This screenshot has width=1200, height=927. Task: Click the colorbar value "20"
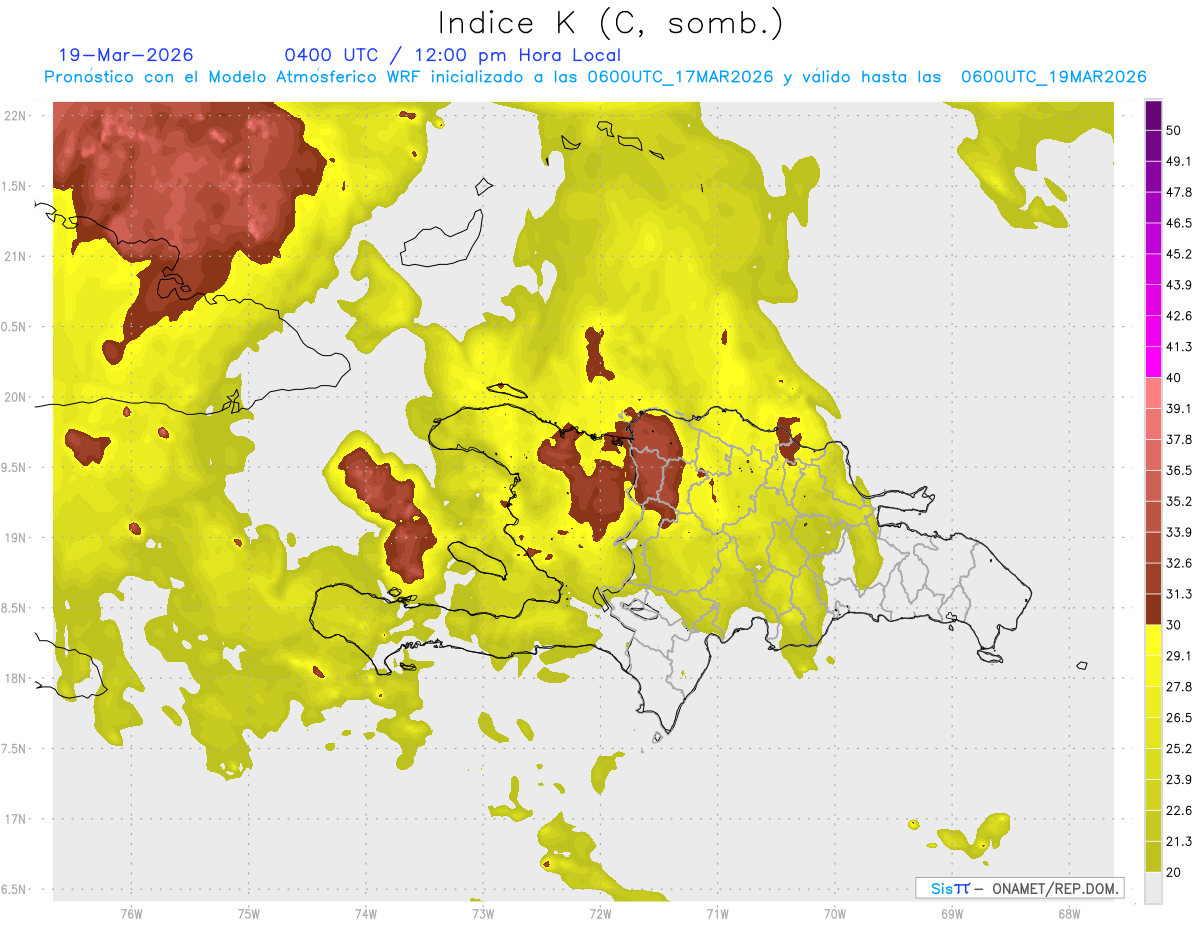click(1174, 873)
